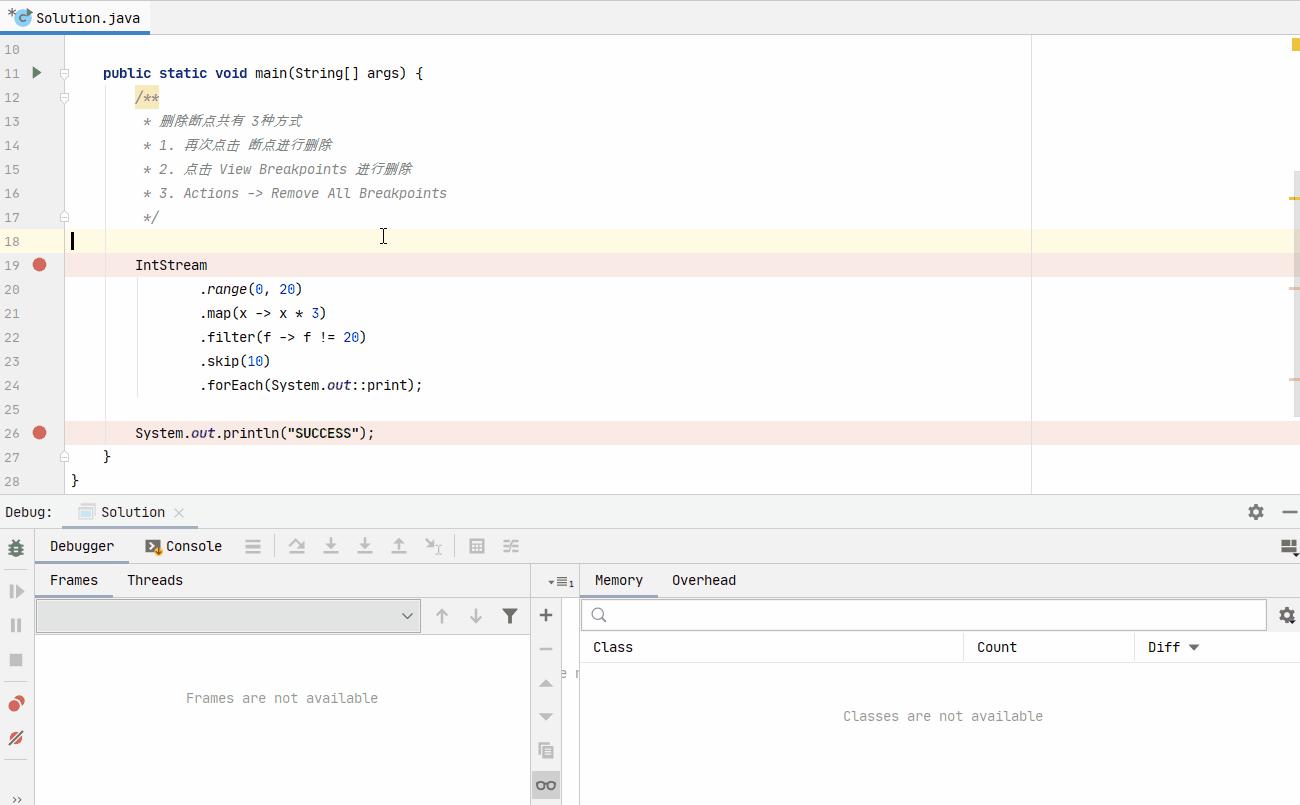This screenshot has width=1300, height=805.
Task: Toggle the breakpoint on line 26
Action: [x=40, y=433]
